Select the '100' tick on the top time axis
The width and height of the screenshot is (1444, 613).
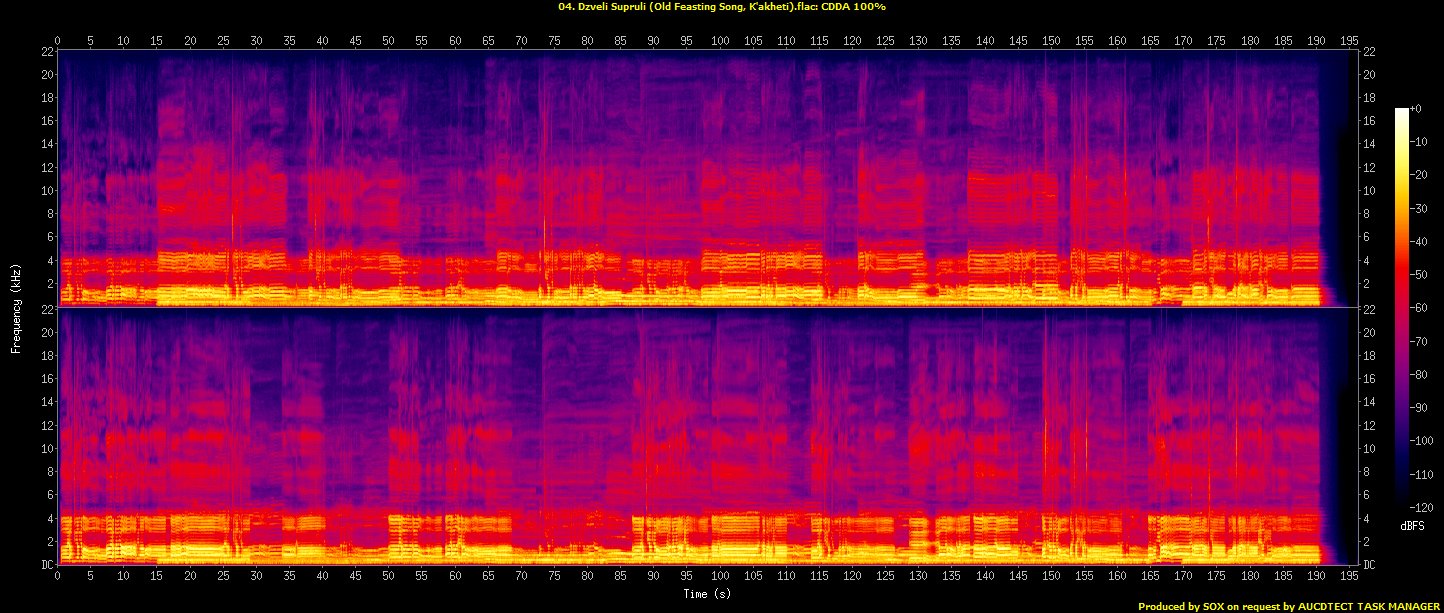coord(720,40)
